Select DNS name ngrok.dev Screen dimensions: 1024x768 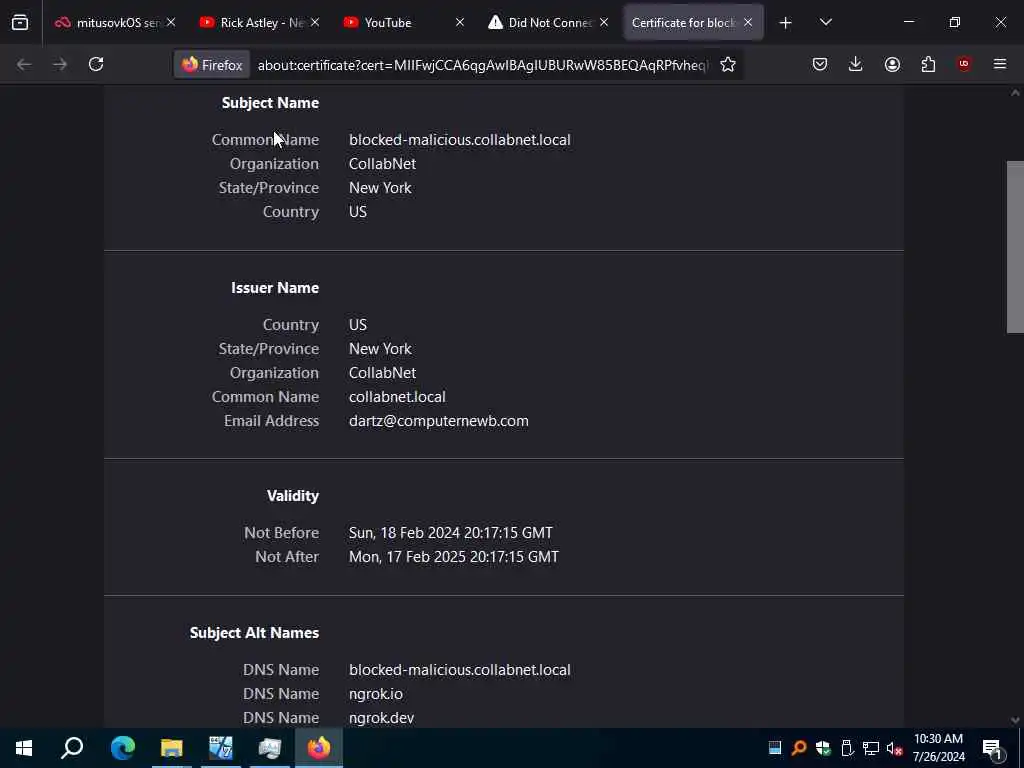381,718
